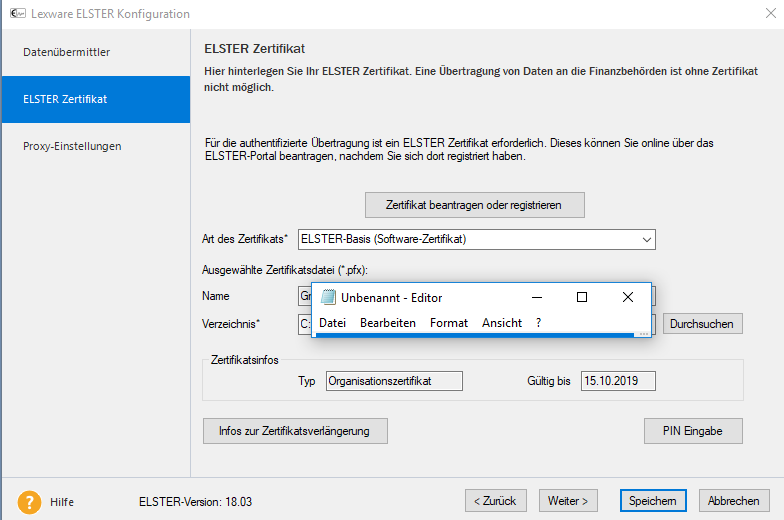Click the Verzeichnis input field
The image size is (784, 520).
304,324
